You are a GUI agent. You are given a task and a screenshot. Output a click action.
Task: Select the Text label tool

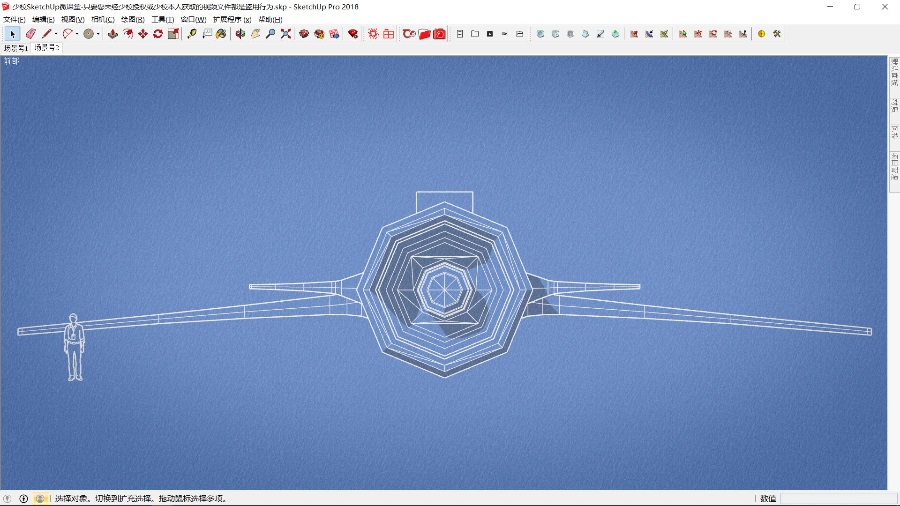coord(207,34)
